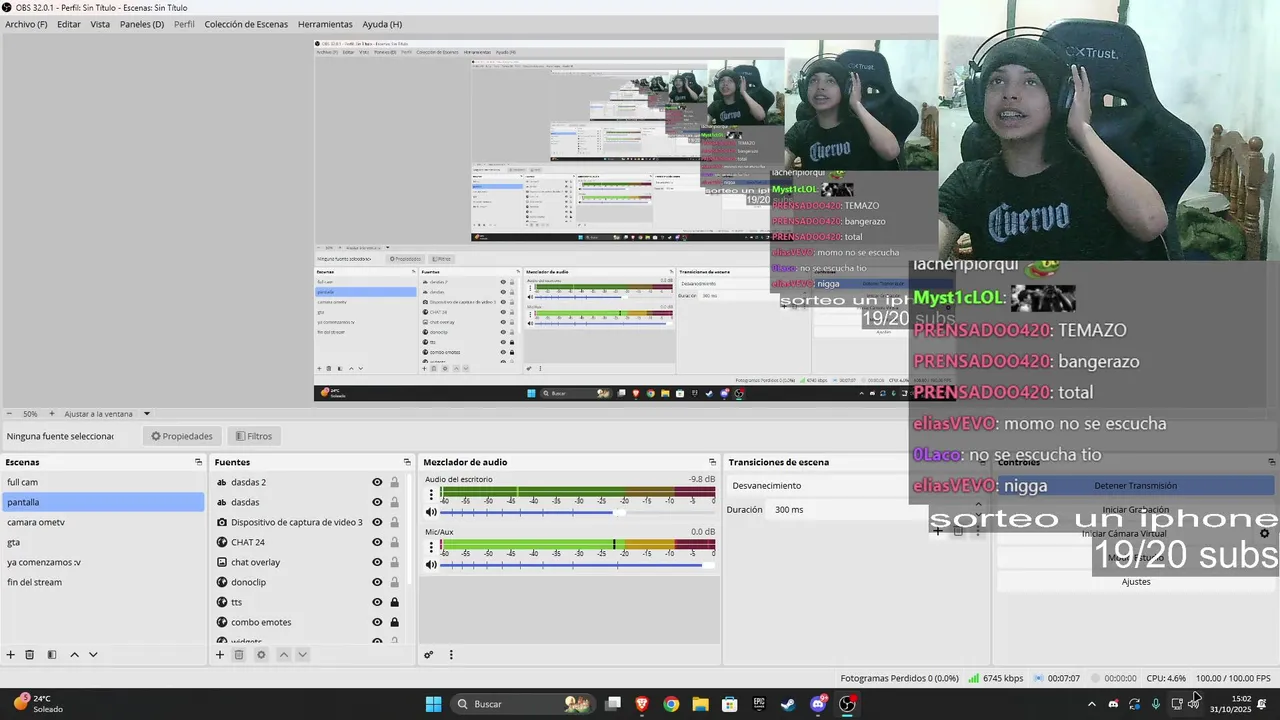The height and width of the screenshot is (720, 1280).
Task: Hide the CHAT 24 source
Action: point(377,542)
